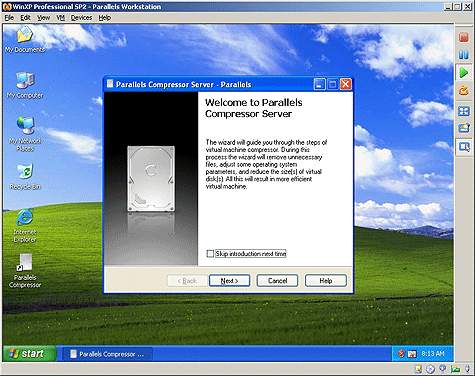Open the View menu
475x376 pixels.
(43, 18)
